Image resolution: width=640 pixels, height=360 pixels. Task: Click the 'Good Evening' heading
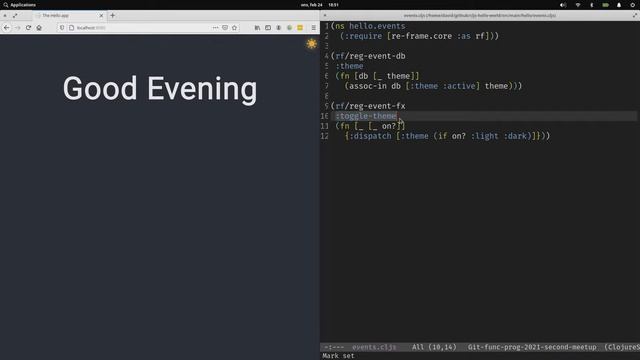coord(160,89)
